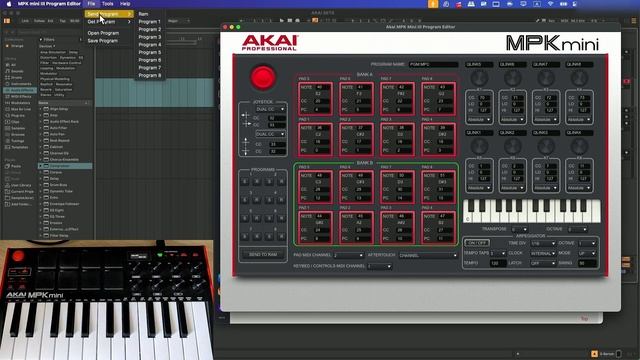Screen dimensions: 640x360
Task: Click Program 2 S (send) button
Action: (x=269, y=181)
